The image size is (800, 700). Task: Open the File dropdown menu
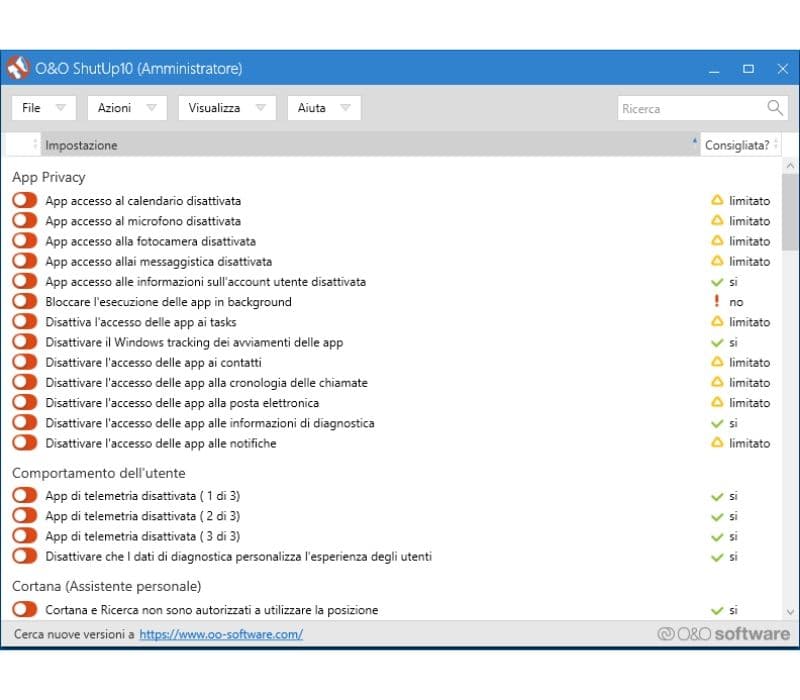click(44, 108)
